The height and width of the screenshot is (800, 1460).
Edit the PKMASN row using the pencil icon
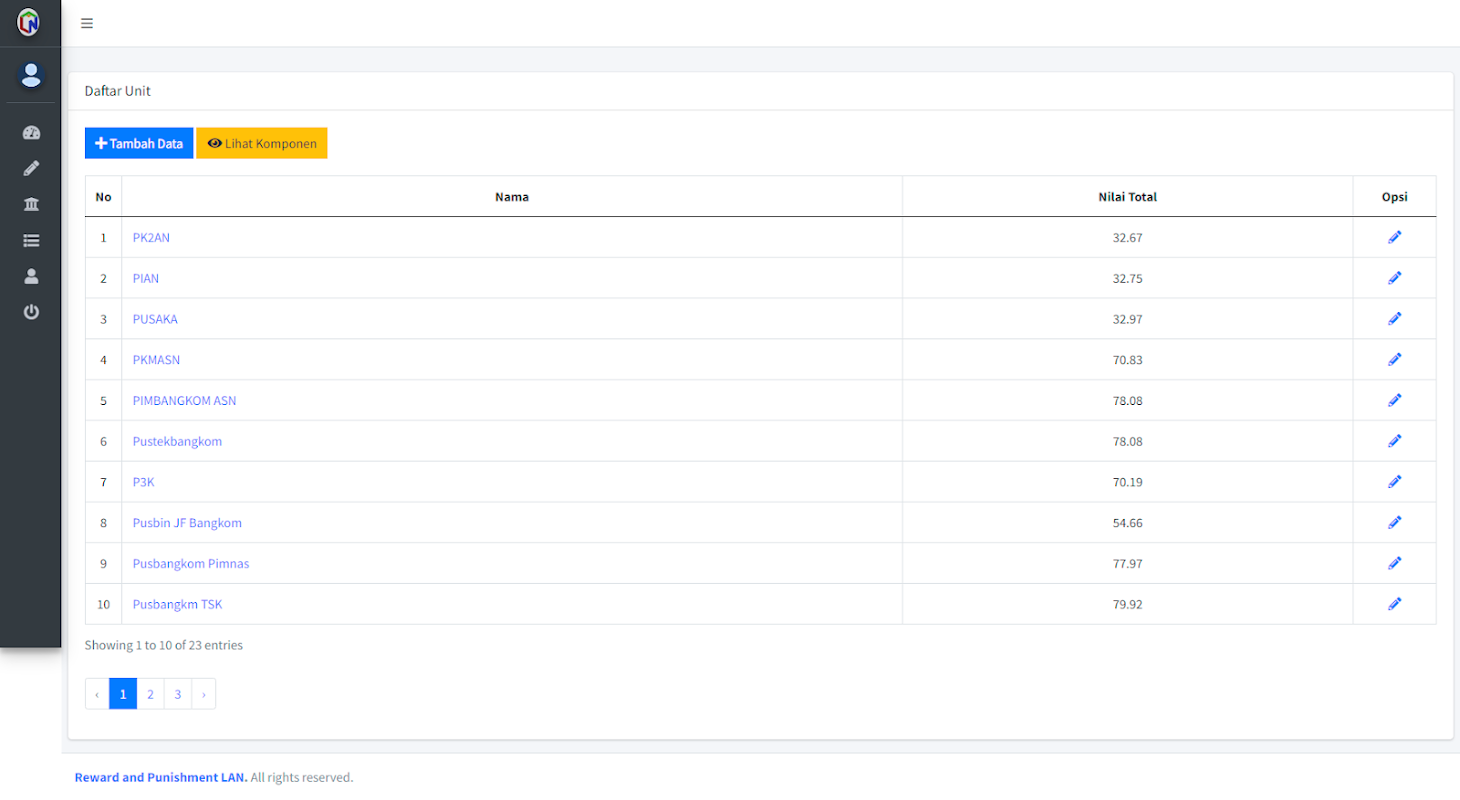(1395, 359)
